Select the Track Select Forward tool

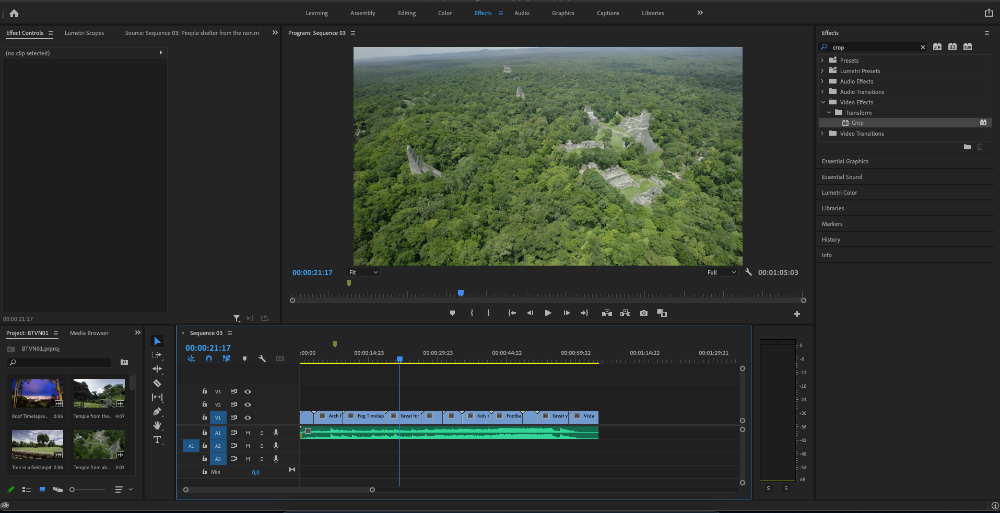coord(157,355)
